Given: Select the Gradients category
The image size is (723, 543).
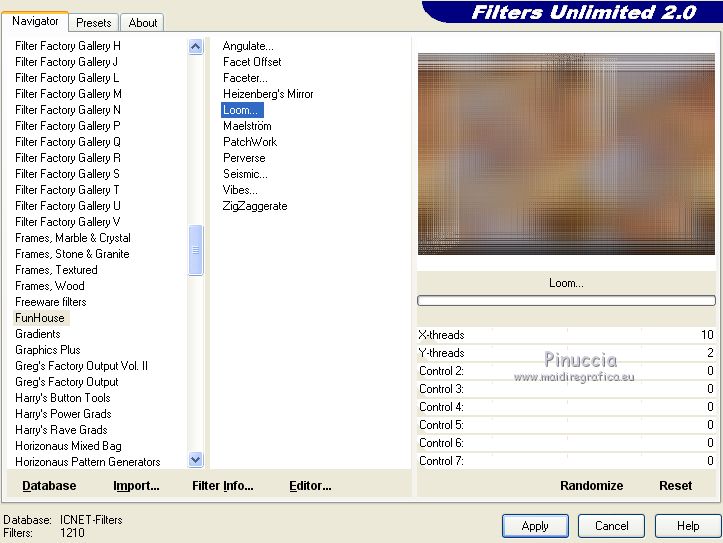Looking at the screenshot, I should pyautogui.click(x=38, y=334).
